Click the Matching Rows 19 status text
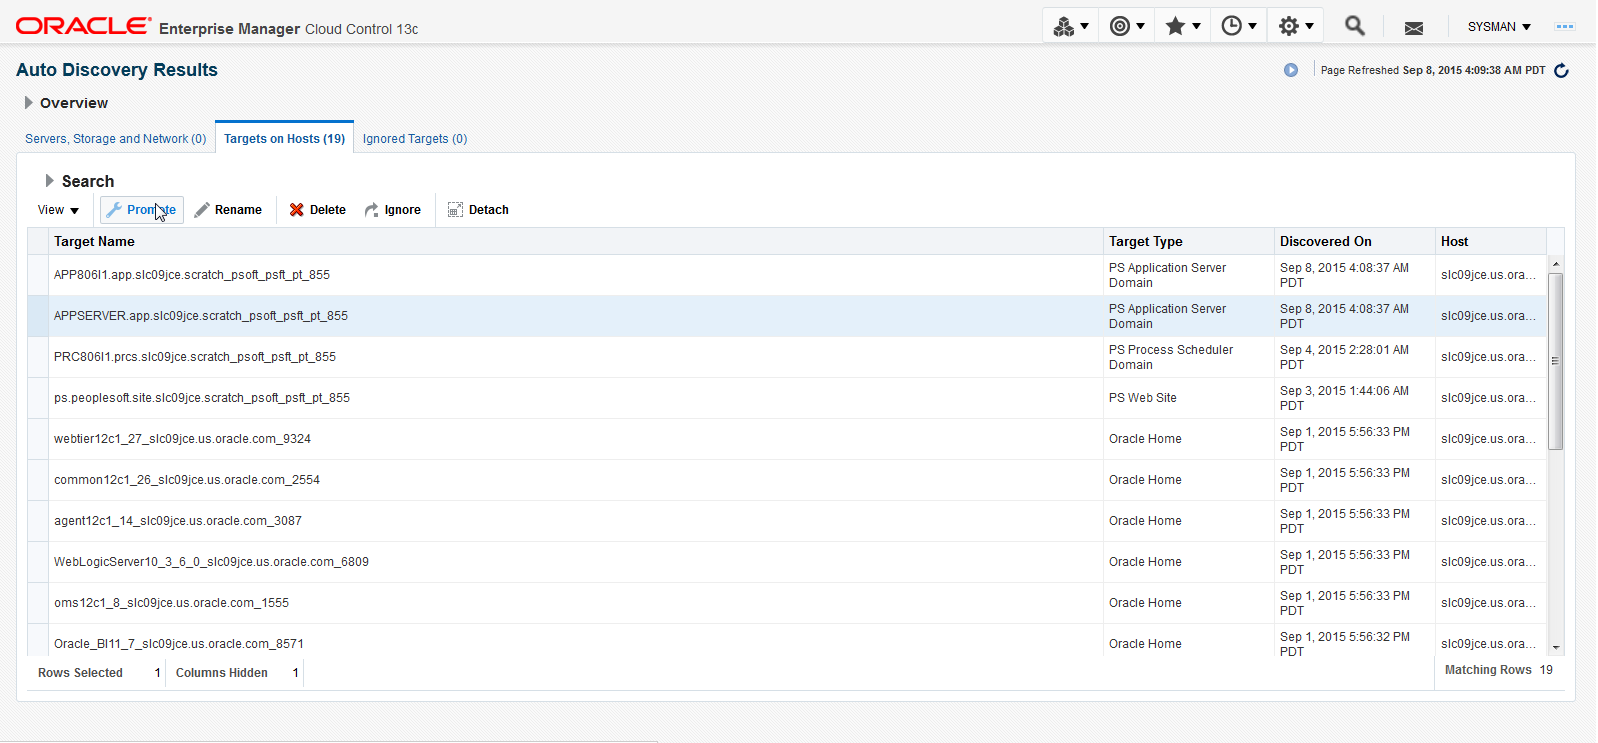This screenshot has width=1598, height=743. coord(1499,670)
